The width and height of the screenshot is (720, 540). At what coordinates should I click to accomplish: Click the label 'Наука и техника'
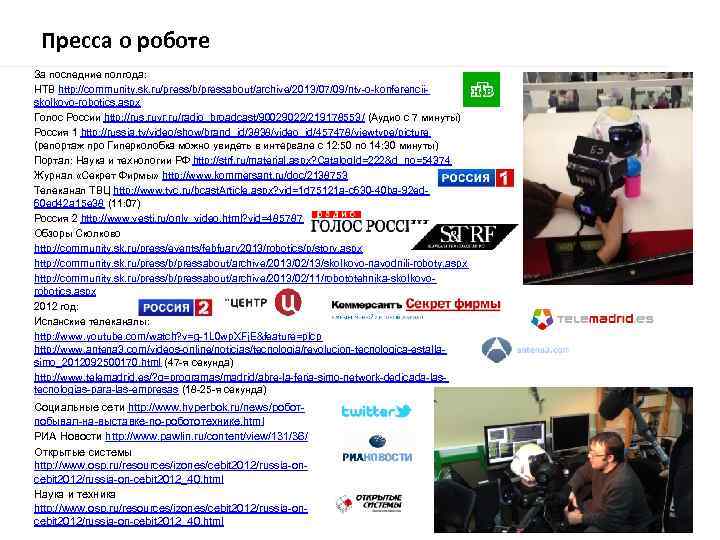(x=75, y=494)
